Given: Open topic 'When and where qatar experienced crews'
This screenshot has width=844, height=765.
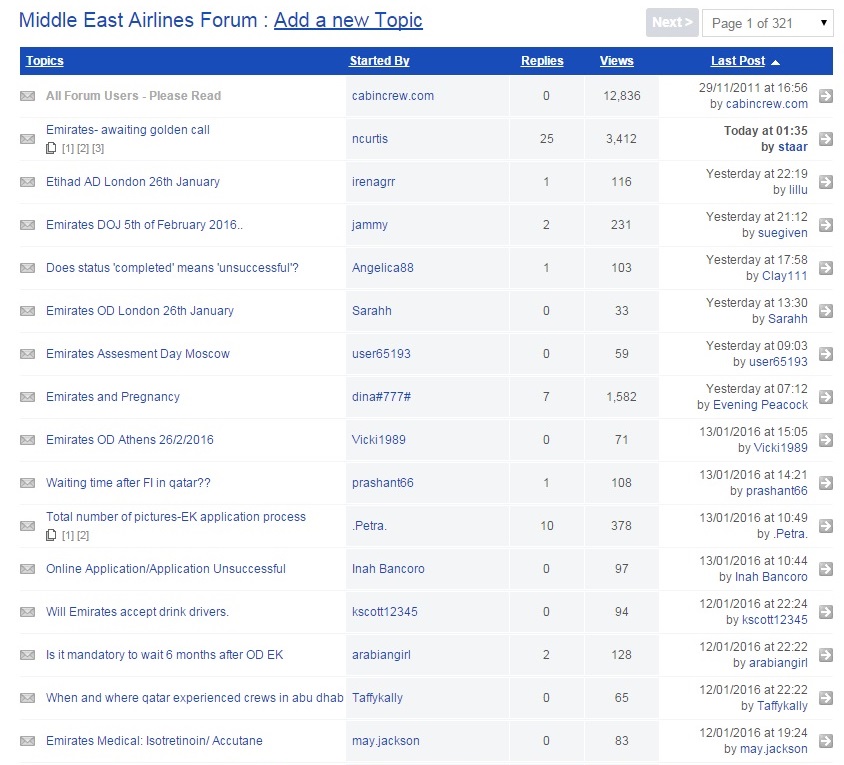Looking at the screenshot, I should tap(195, 698).
